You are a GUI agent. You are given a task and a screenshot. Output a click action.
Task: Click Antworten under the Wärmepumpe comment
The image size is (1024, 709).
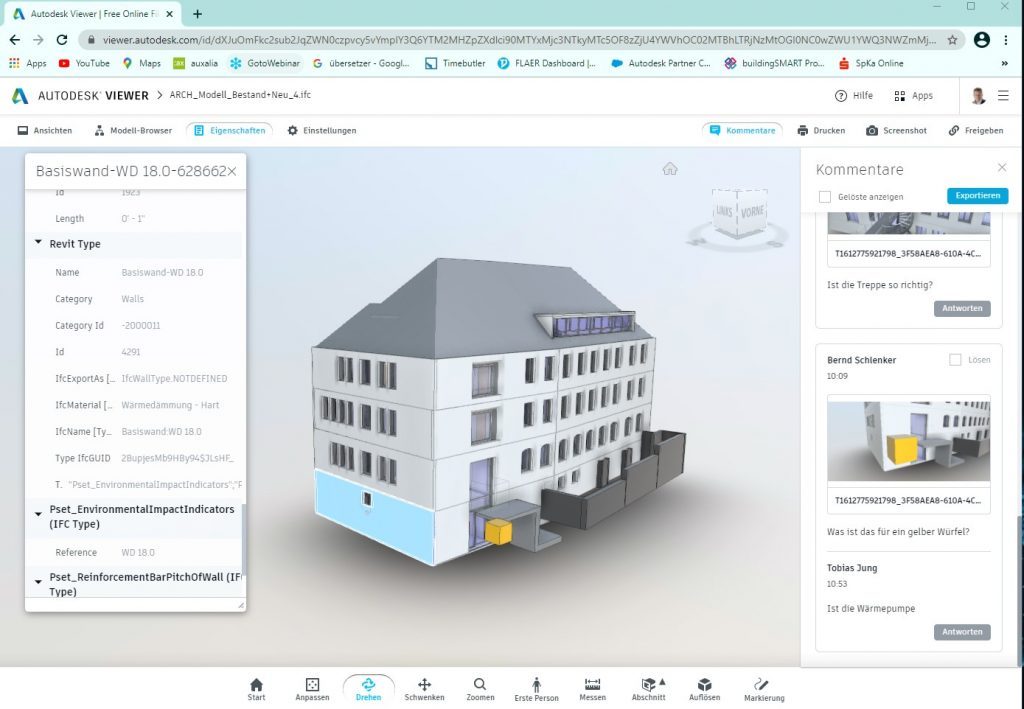click(962, 632)
